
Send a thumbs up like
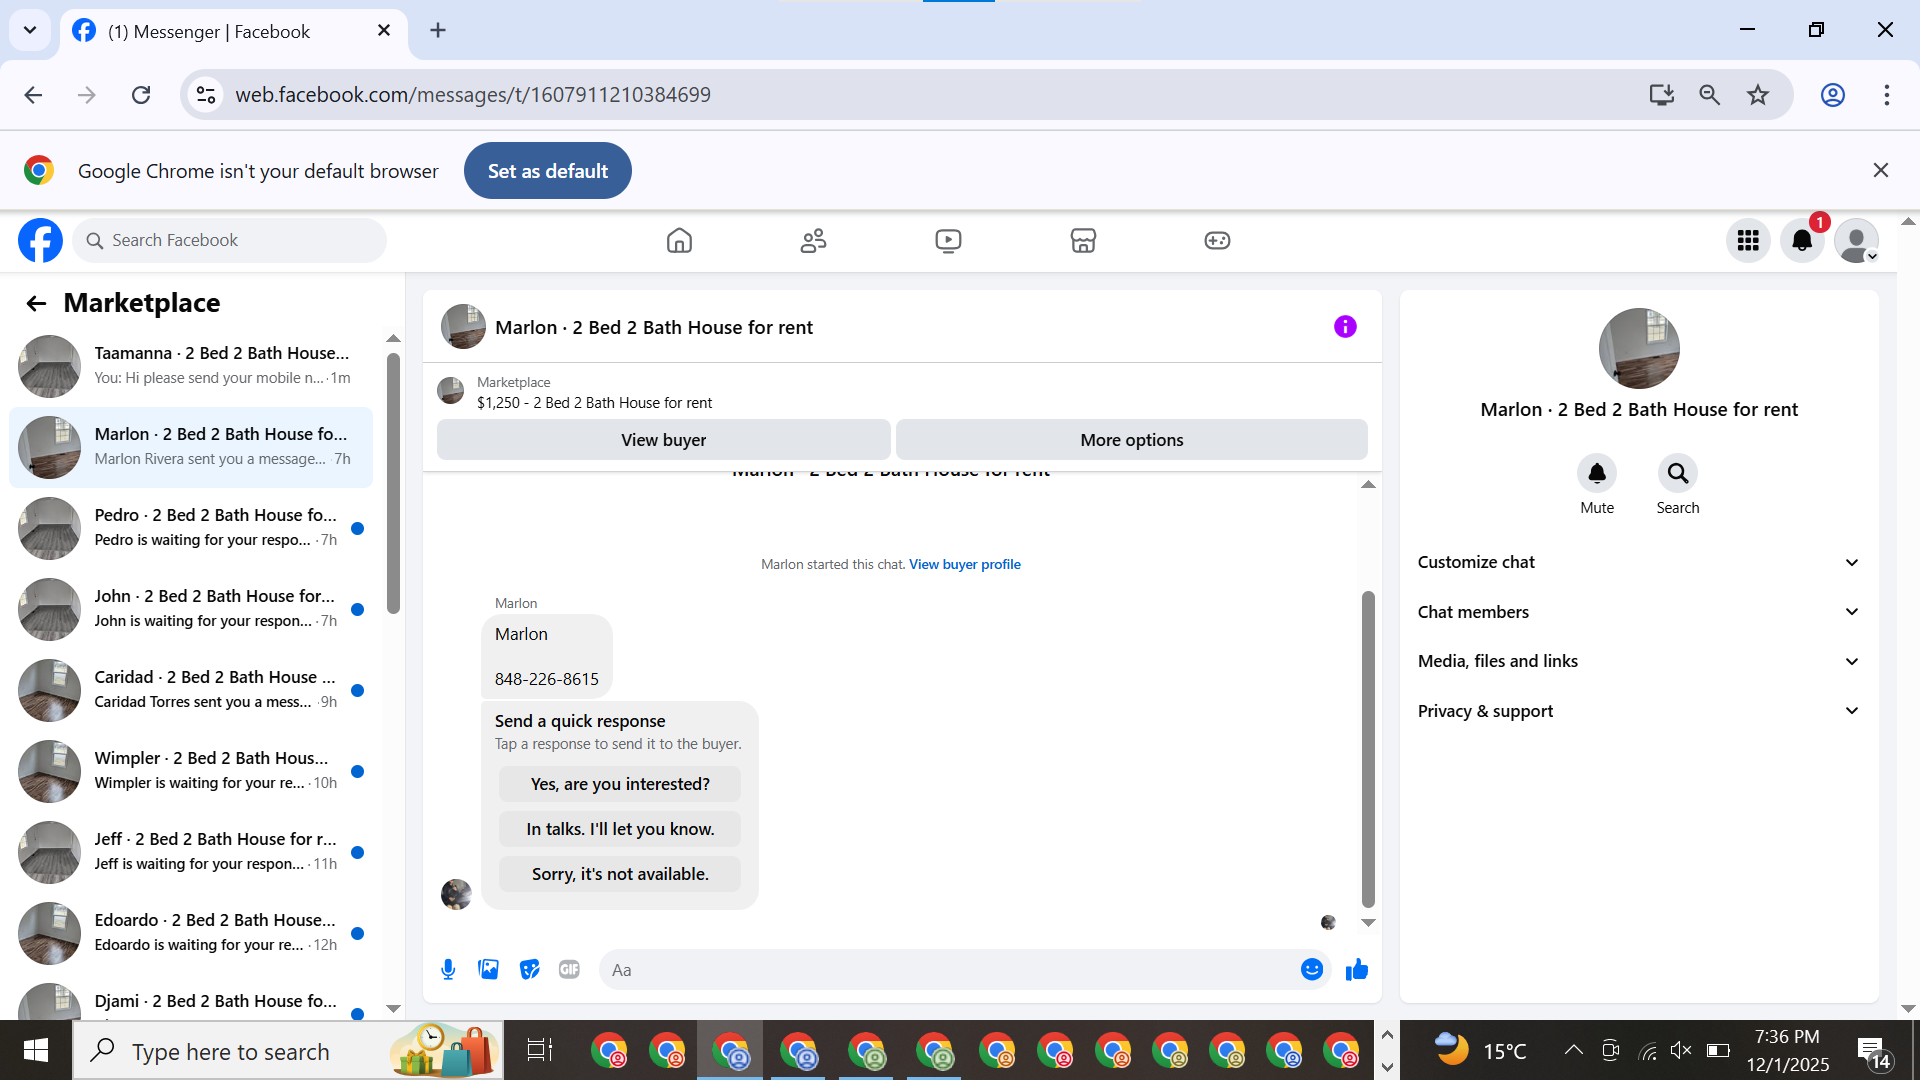click(1356, 969)
